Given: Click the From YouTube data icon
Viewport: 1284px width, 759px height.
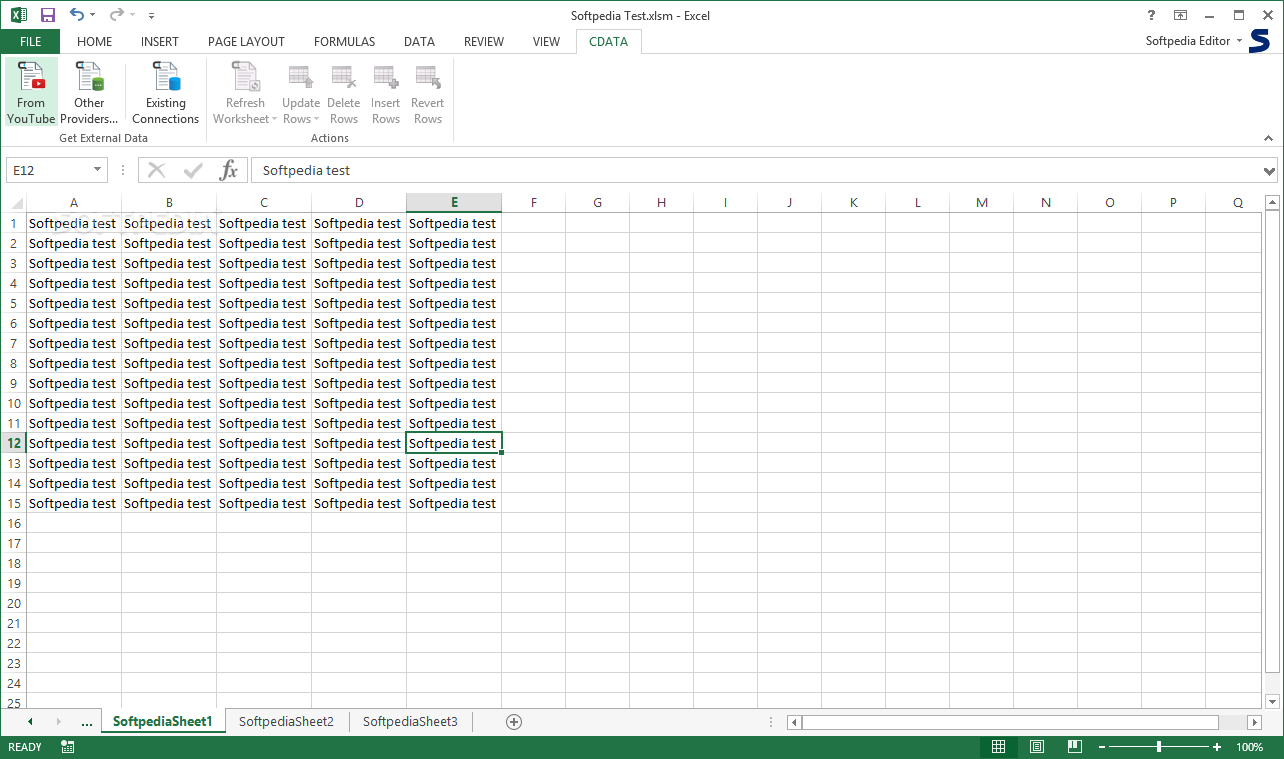Looking at the screenshot, I should (x=31, y=93).
